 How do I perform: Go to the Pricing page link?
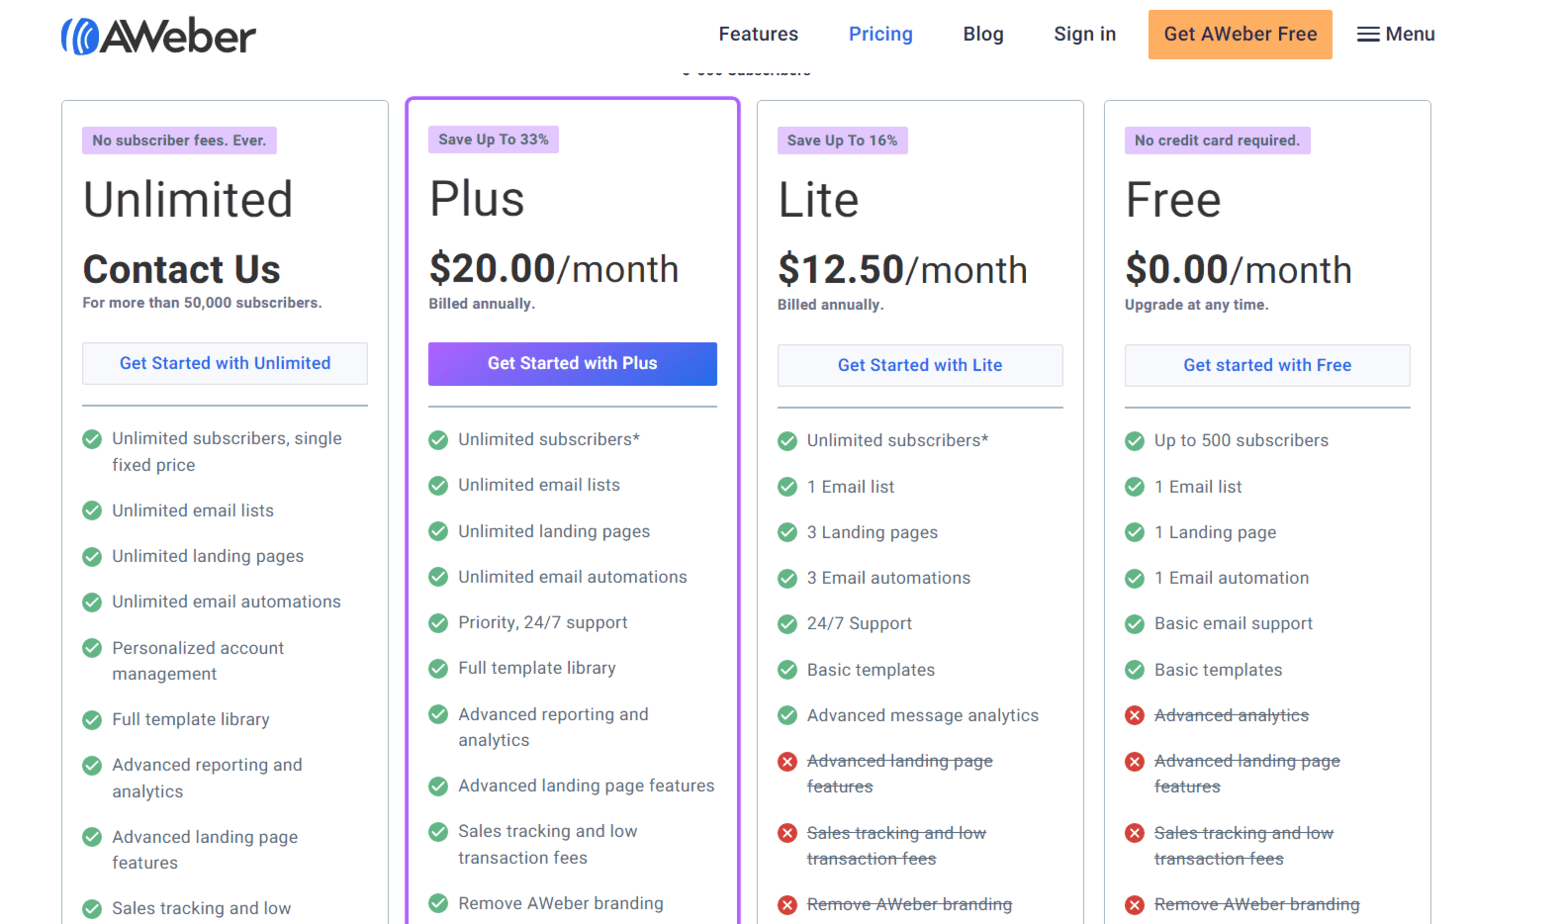pyautogui.click(x=880, y=34)
